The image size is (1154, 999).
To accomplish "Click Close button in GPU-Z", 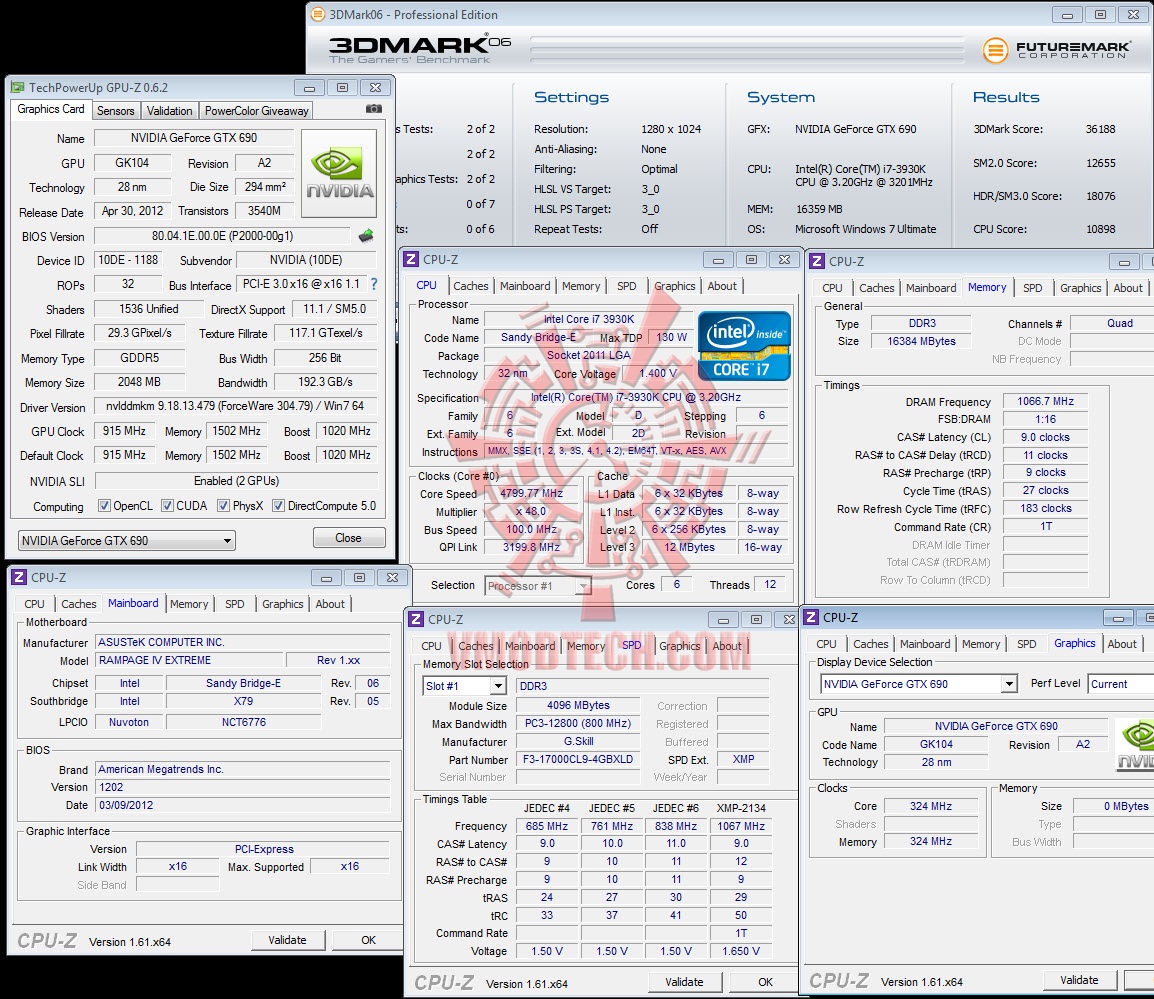I will 349,537.
